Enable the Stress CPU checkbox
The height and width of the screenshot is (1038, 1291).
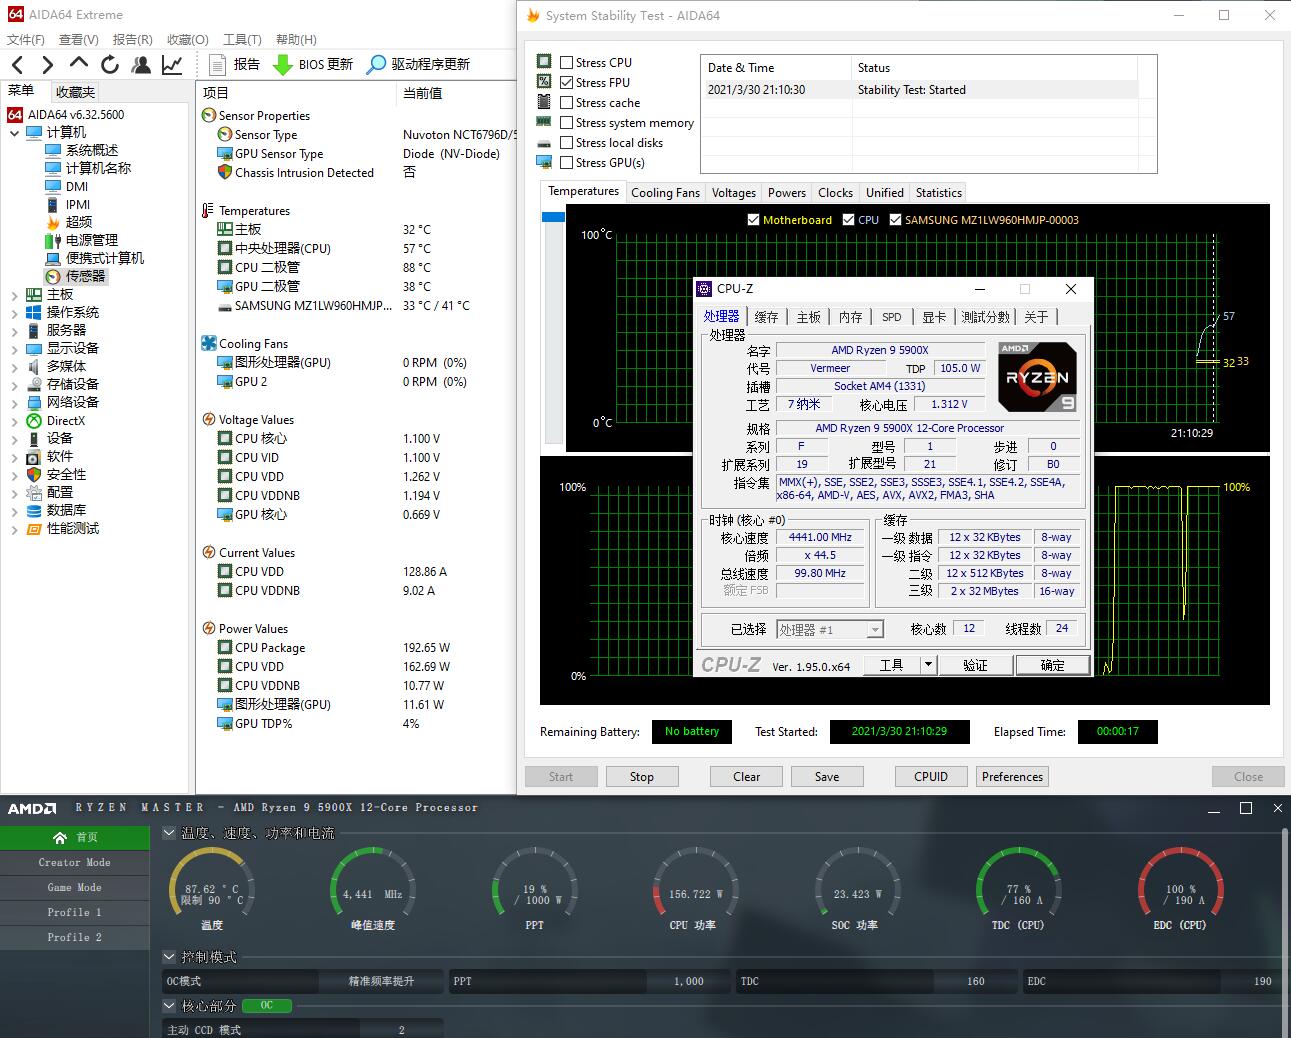click(567, 62)
